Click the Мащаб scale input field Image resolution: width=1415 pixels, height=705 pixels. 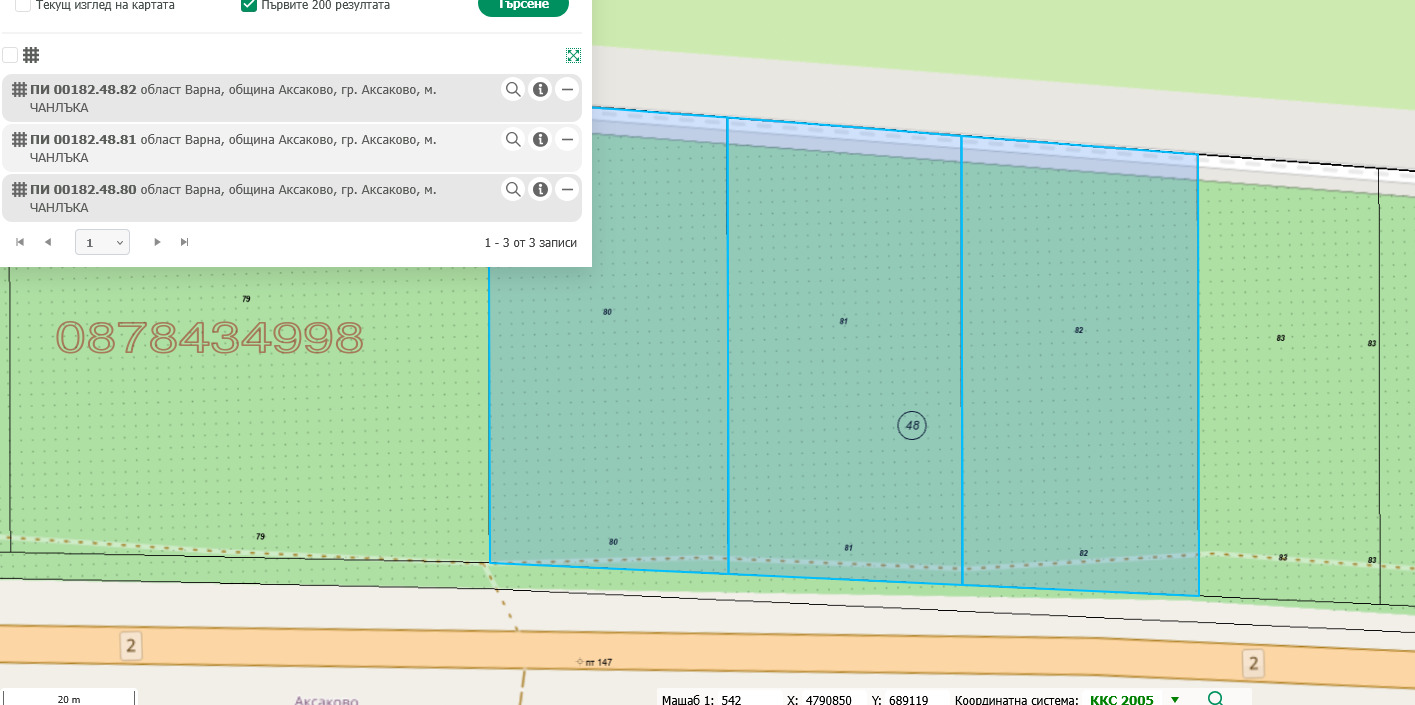(743, 699)
